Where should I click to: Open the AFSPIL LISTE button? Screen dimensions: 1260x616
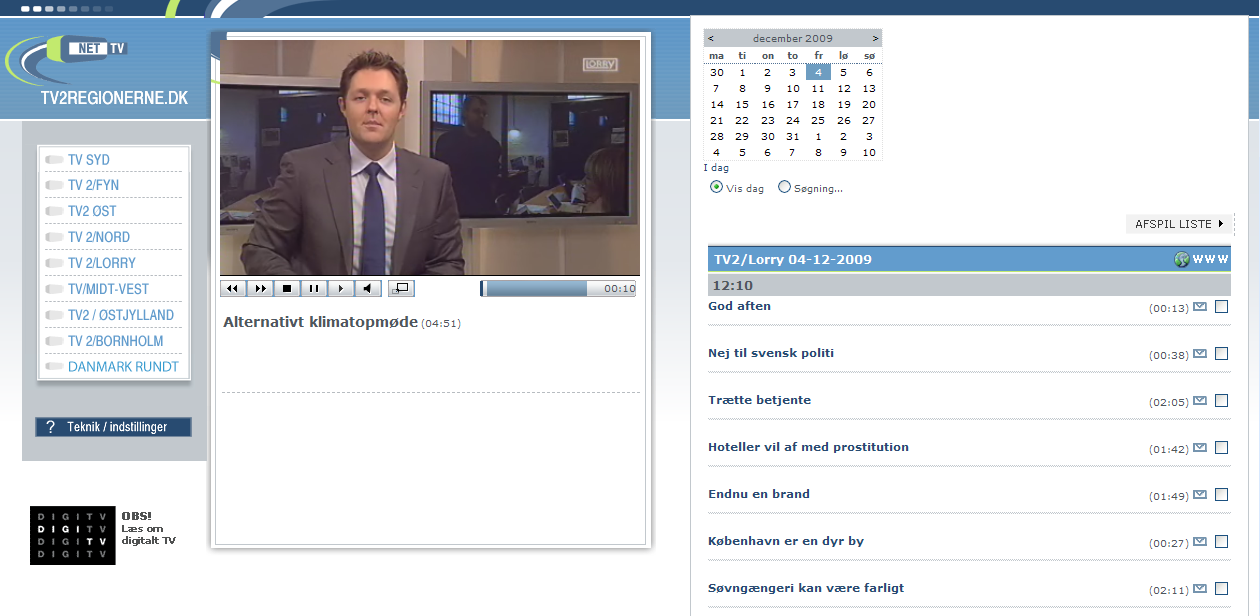coord(1180,224)
